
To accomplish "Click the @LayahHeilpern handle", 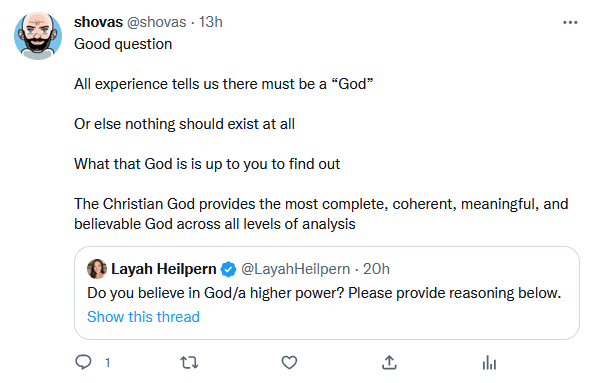I will pos(295,269).
